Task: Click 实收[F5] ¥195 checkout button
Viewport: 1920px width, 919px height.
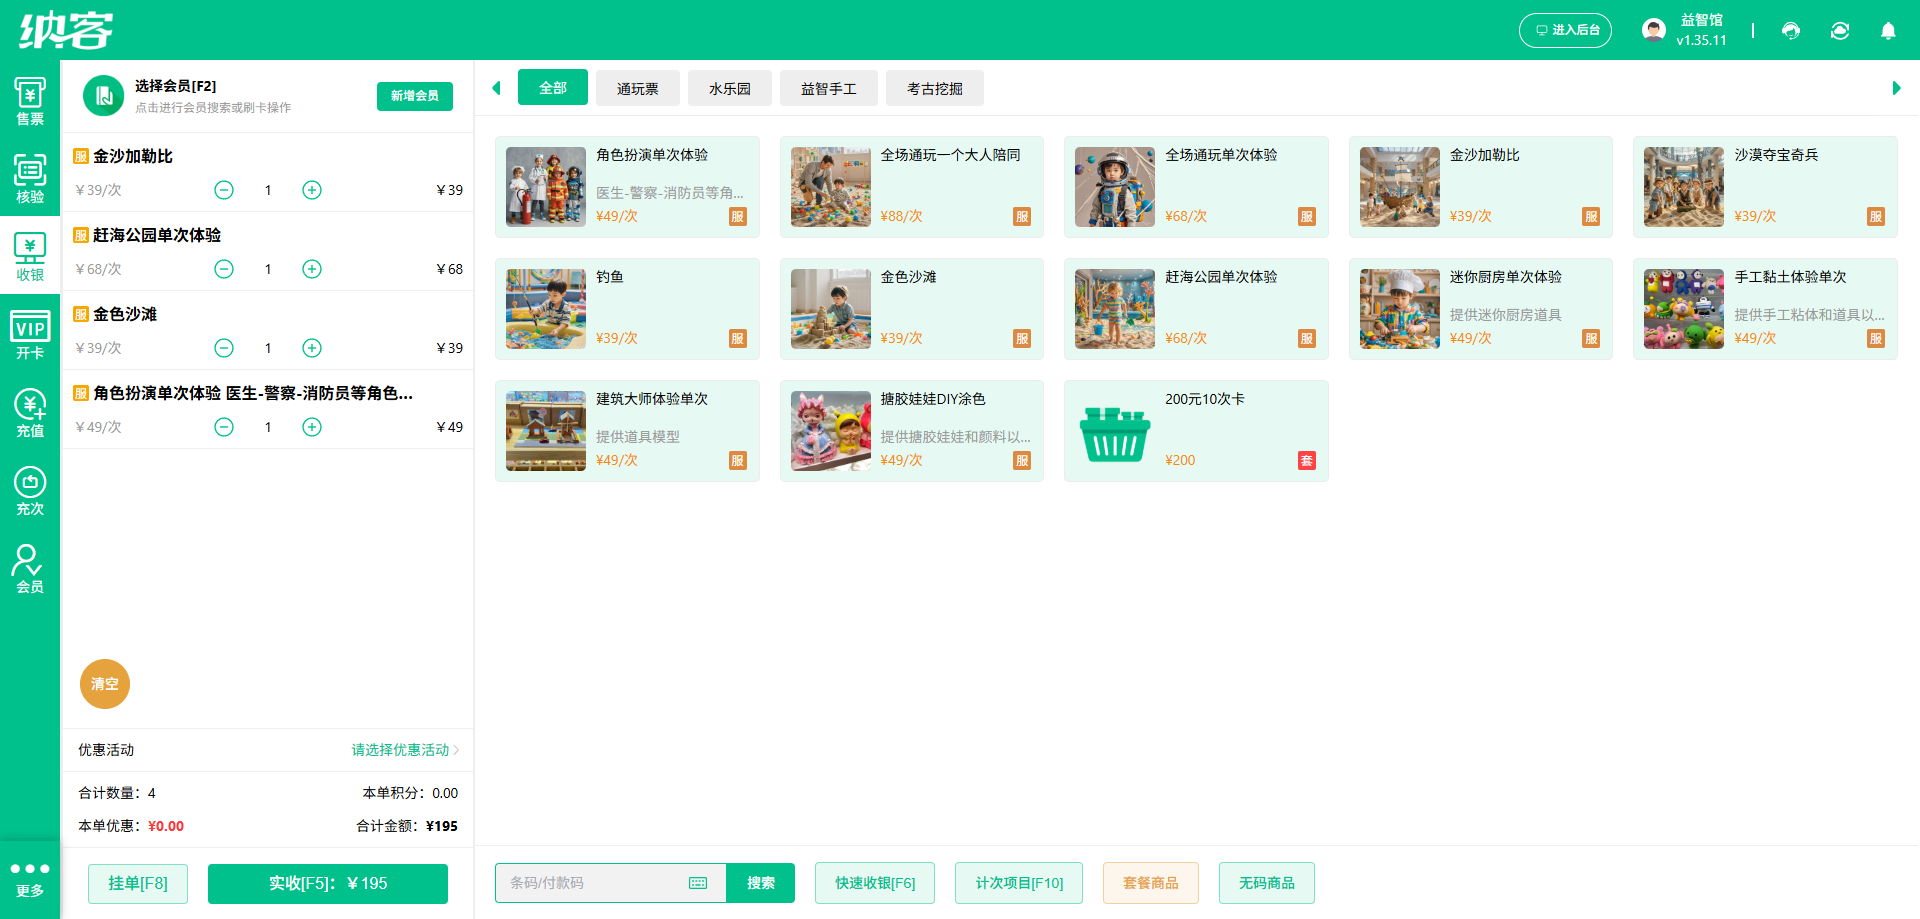Action: [328, 883]
